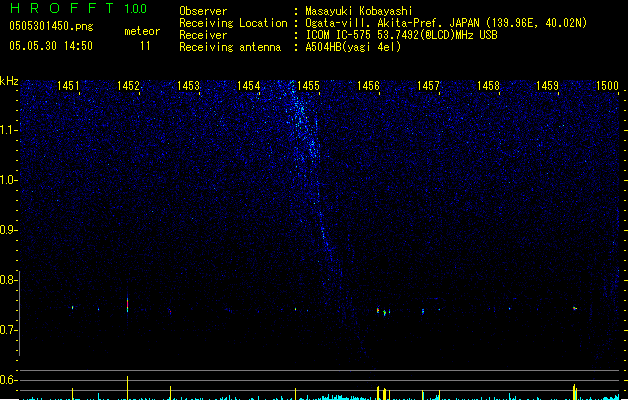The height and width of the screenshot is (400, 629).
Task: Click the red meteor echo near 1452
Action: 128,305
